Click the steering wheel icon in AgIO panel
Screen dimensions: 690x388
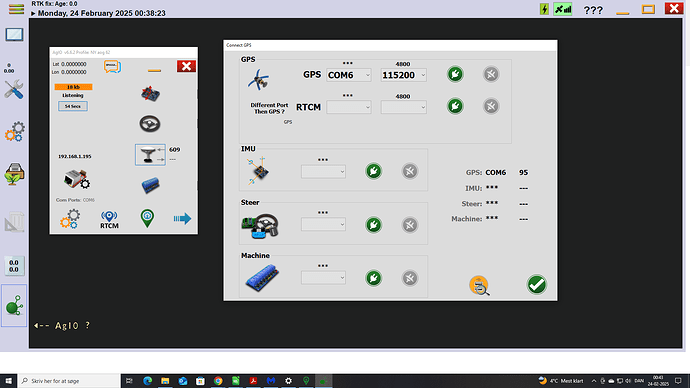[x=150, y=124]
